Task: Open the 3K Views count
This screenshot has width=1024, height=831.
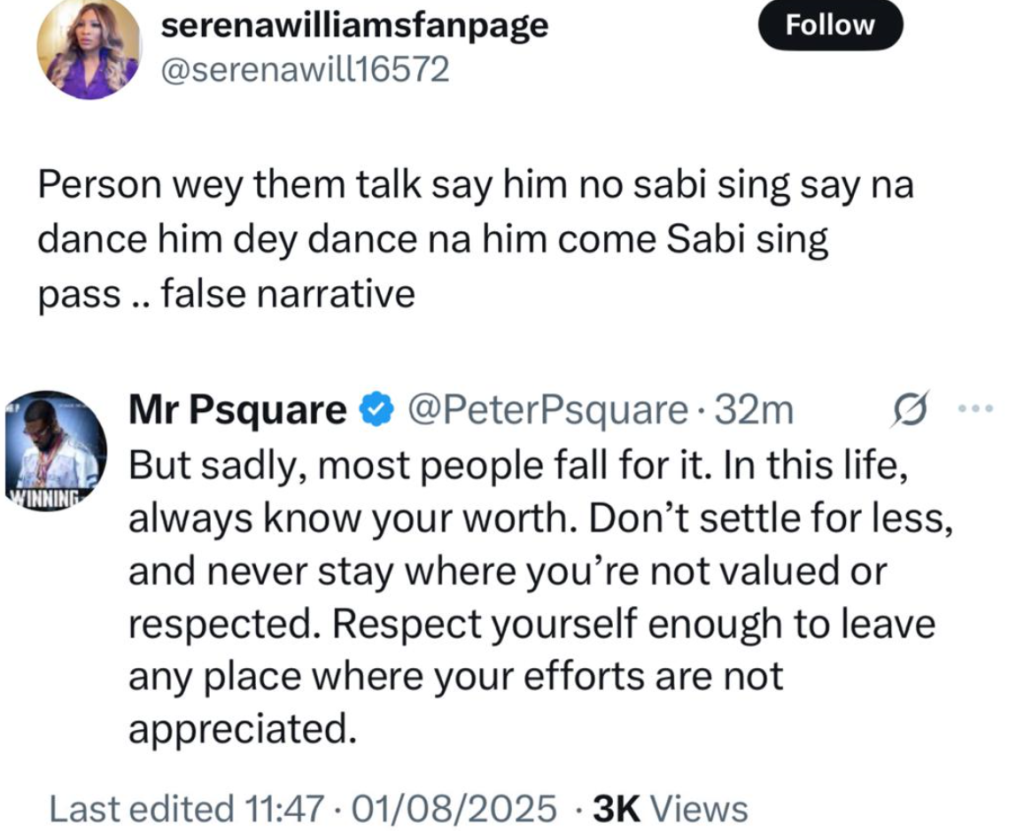Action: tap(670, 808)
